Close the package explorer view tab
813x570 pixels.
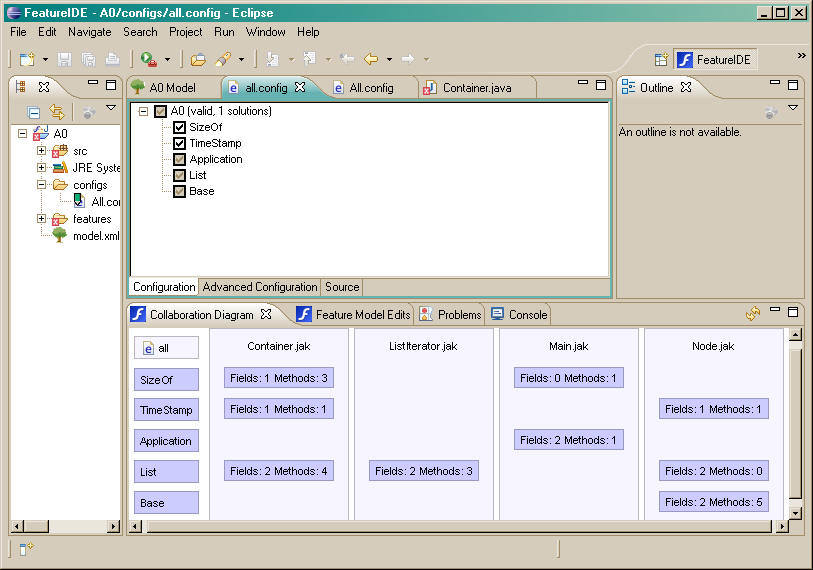[x=44, y=87]
